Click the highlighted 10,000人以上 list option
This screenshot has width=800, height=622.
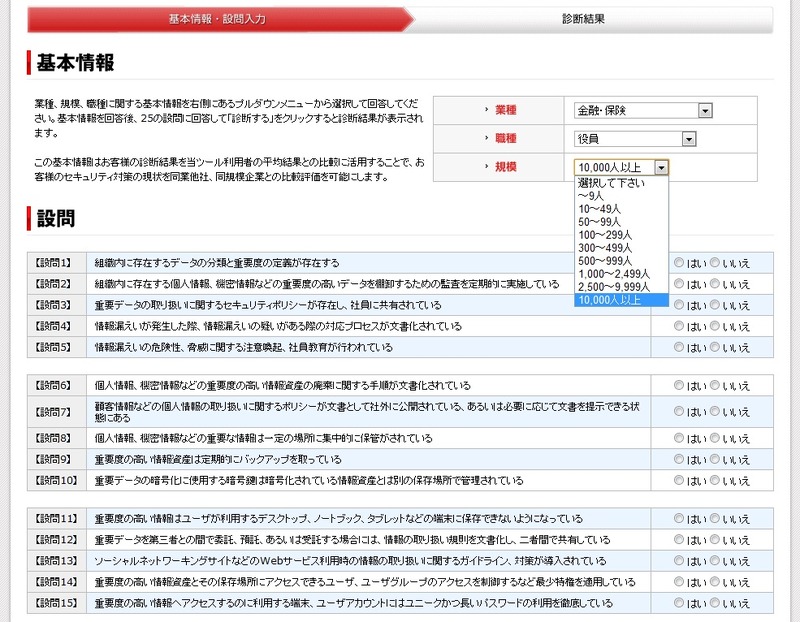coord(610,300)
